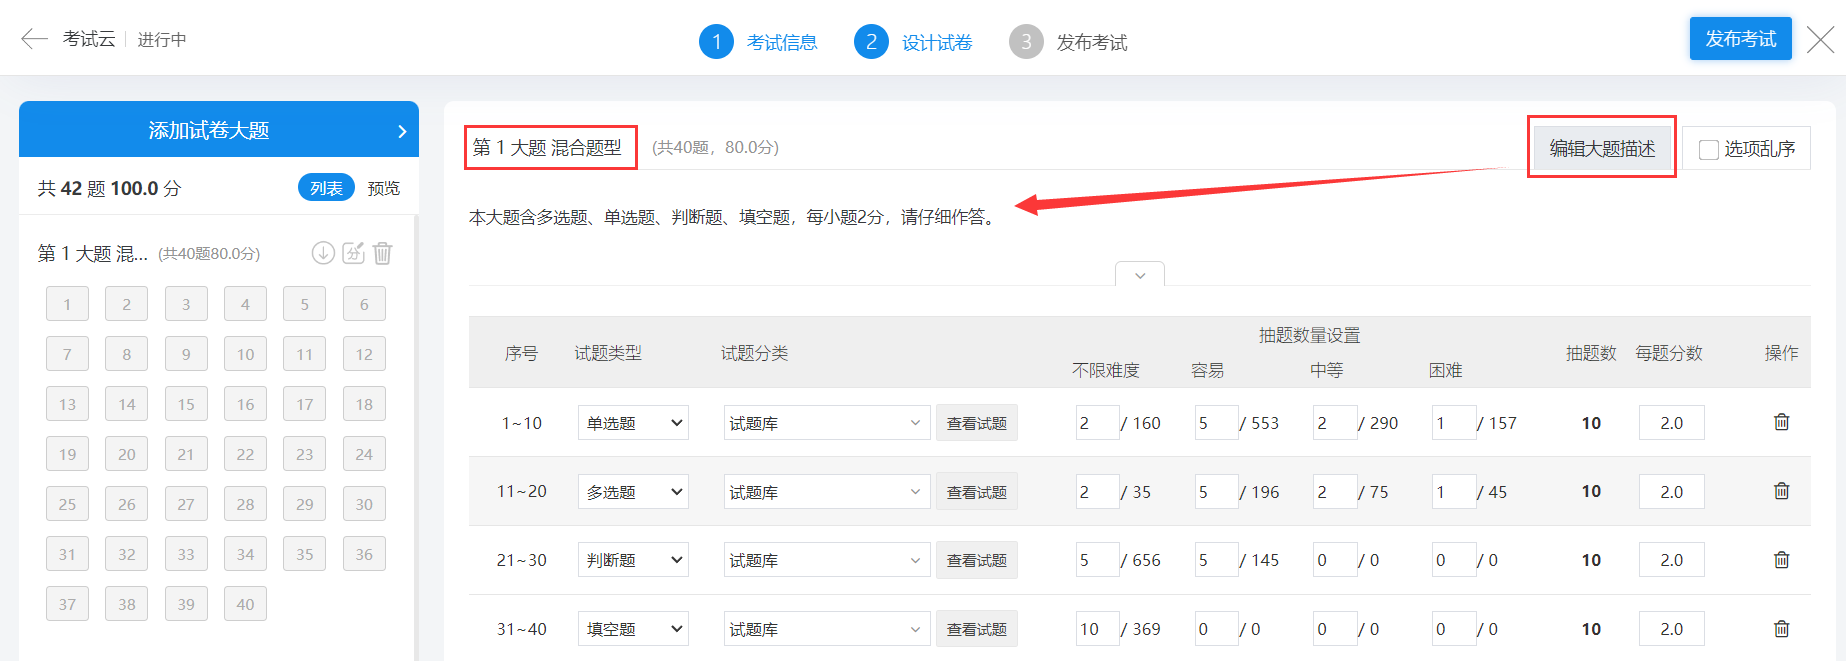Click the 每题分数 input in 填空题 row

[1671, 629]
